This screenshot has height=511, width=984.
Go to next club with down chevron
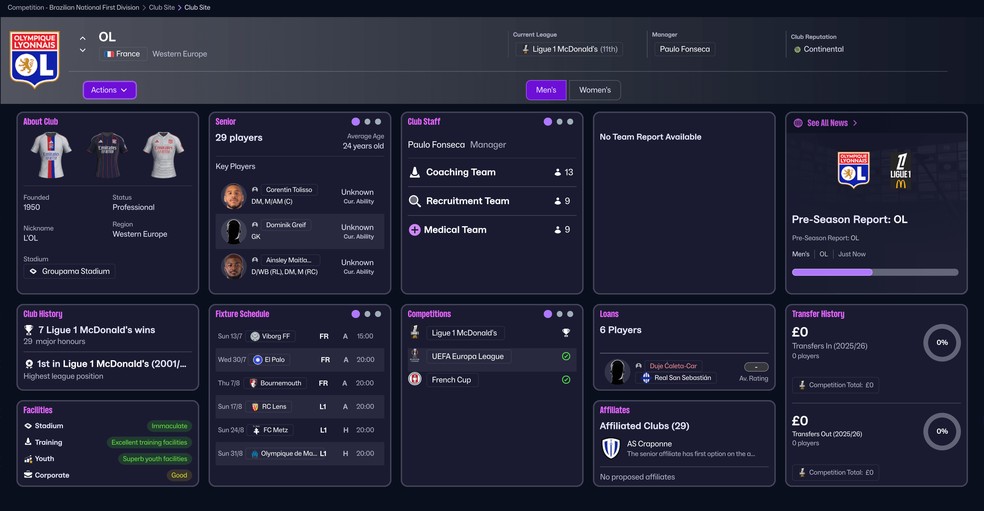83,50
